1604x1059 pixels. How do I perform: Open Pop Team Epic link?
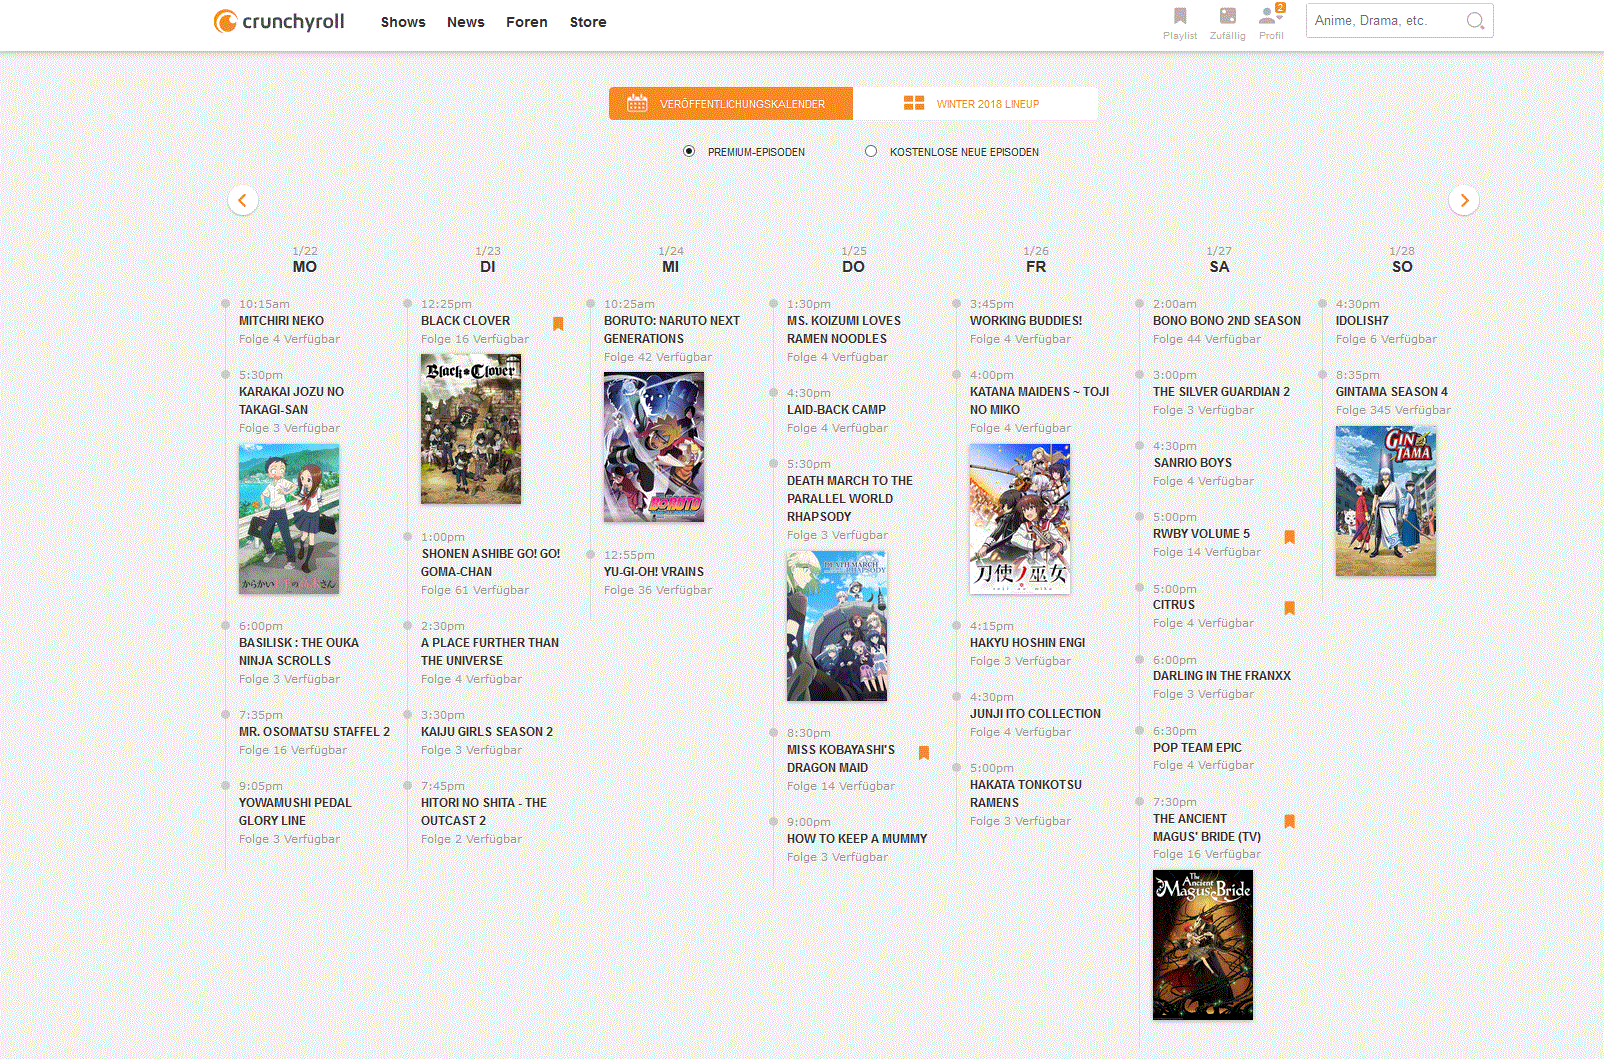(1197, 748)
